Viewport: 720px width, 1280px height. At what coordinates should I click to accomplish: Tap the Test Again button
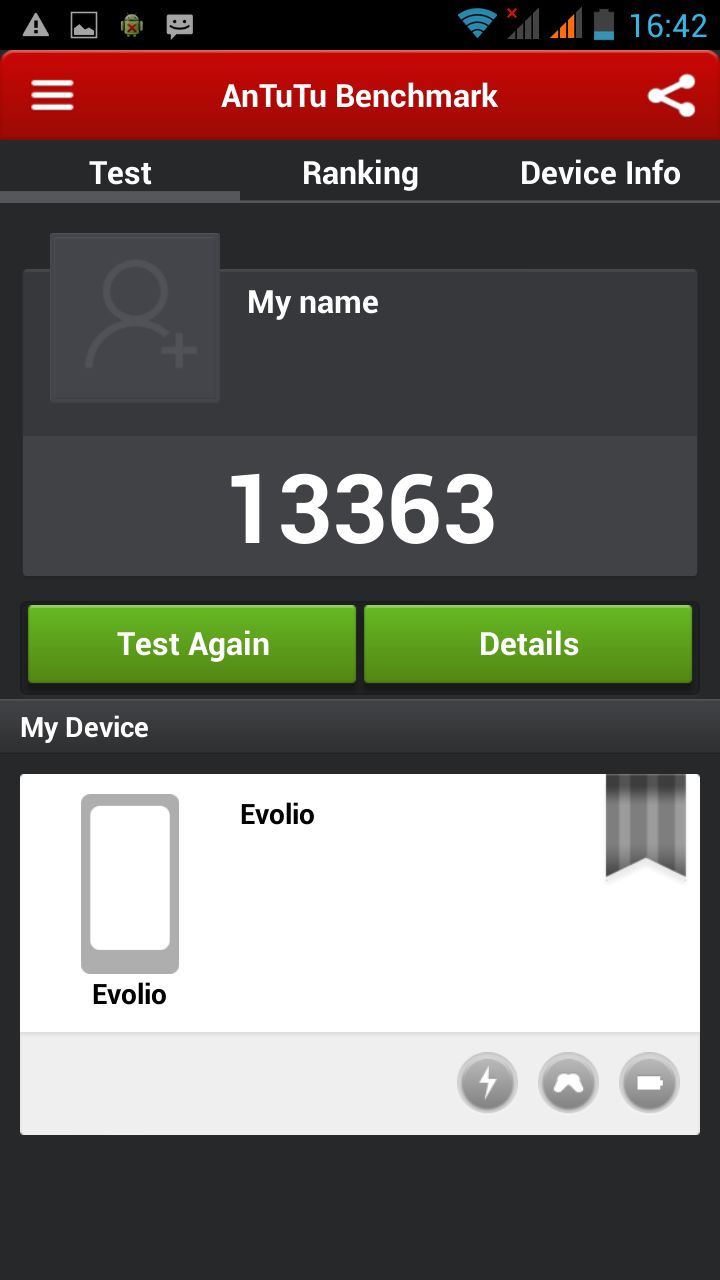pos(192,644)
